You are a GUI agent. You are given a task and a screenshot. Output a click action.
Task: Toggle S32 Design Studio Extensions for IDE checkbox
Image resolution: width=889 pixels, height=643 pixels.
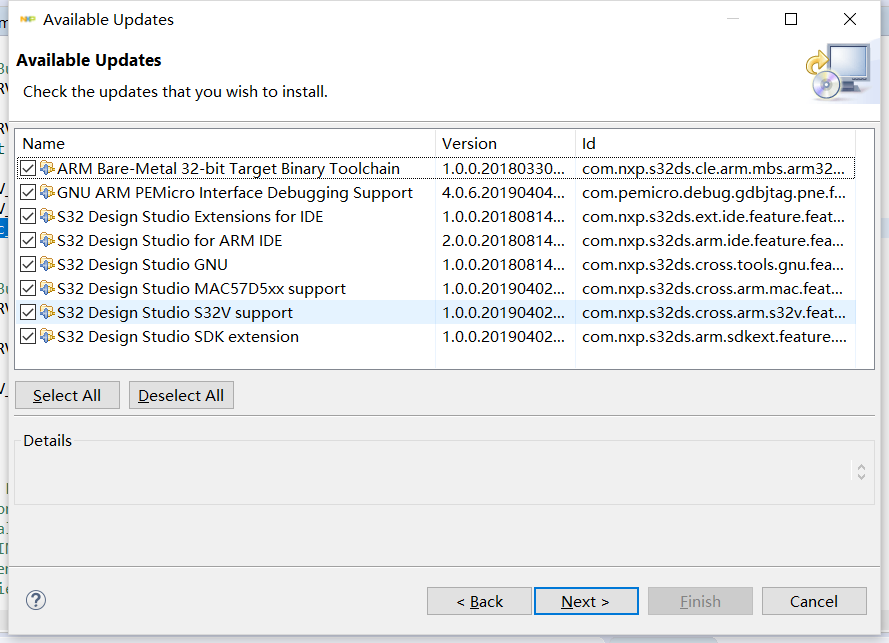(x=28, y=217)
